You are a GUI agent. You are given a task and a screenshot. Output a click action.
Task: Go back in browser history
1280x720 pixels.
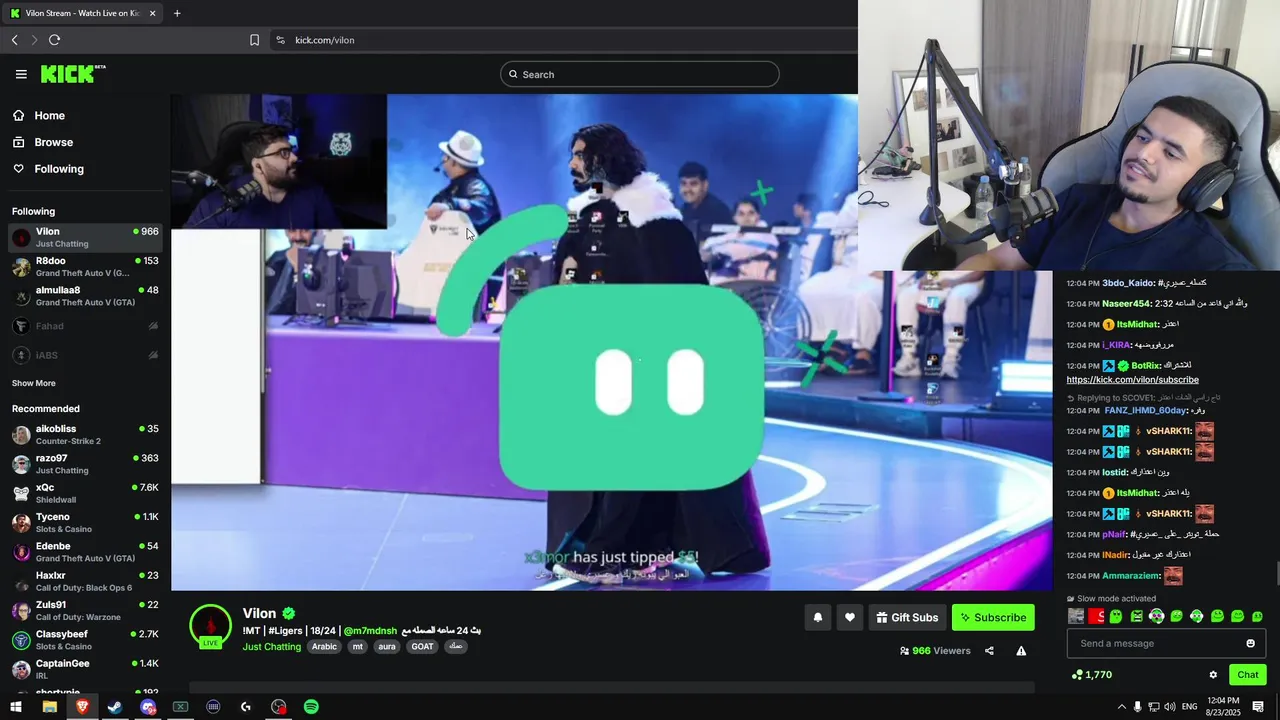(14, 40)
